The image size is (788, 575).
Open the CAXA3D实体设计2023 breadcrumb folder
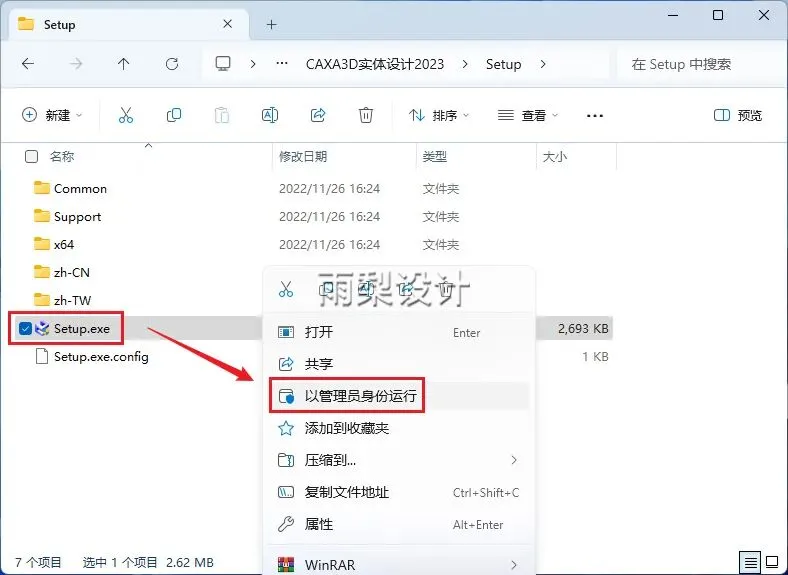tap(375, 64)
